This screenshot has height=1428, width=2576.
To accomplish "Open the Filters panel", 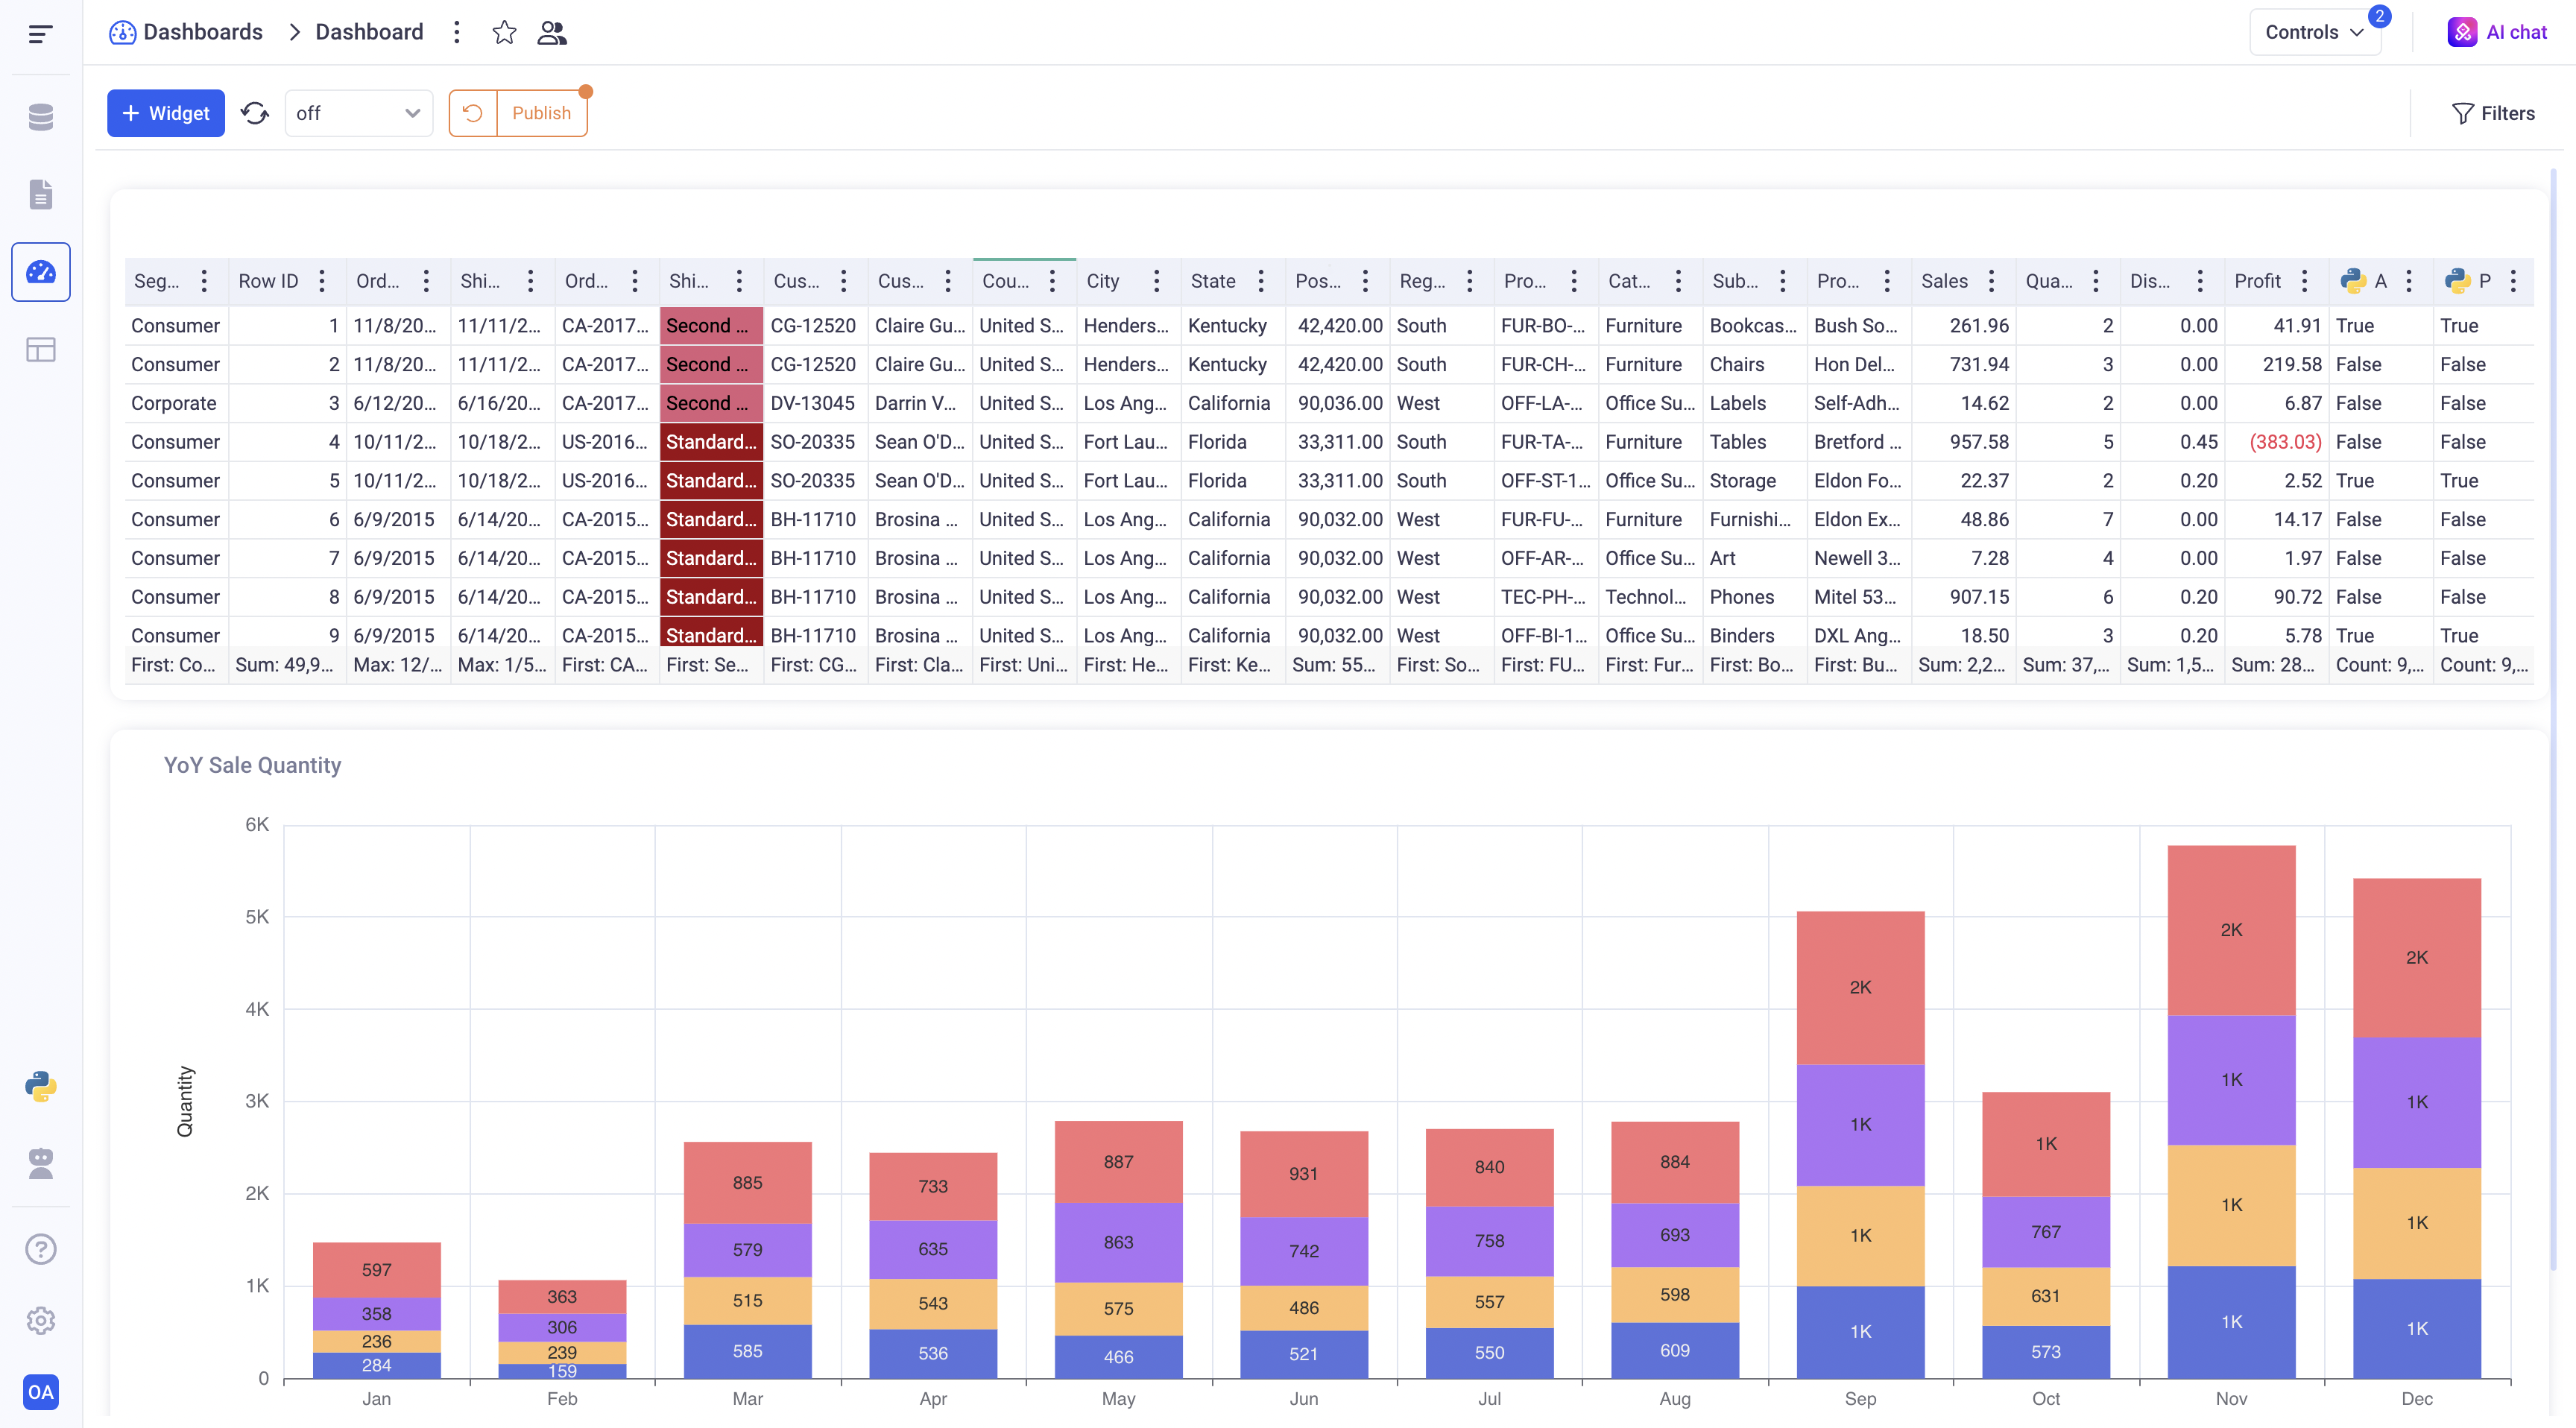I will point(2493,113).
